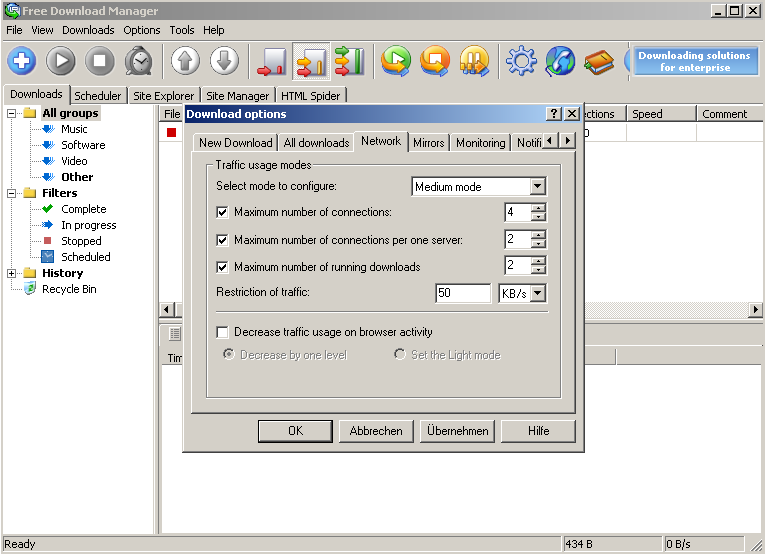Increase maximum number of connections spinner
This screenshot has width=765, height=554.
[539, 208]
